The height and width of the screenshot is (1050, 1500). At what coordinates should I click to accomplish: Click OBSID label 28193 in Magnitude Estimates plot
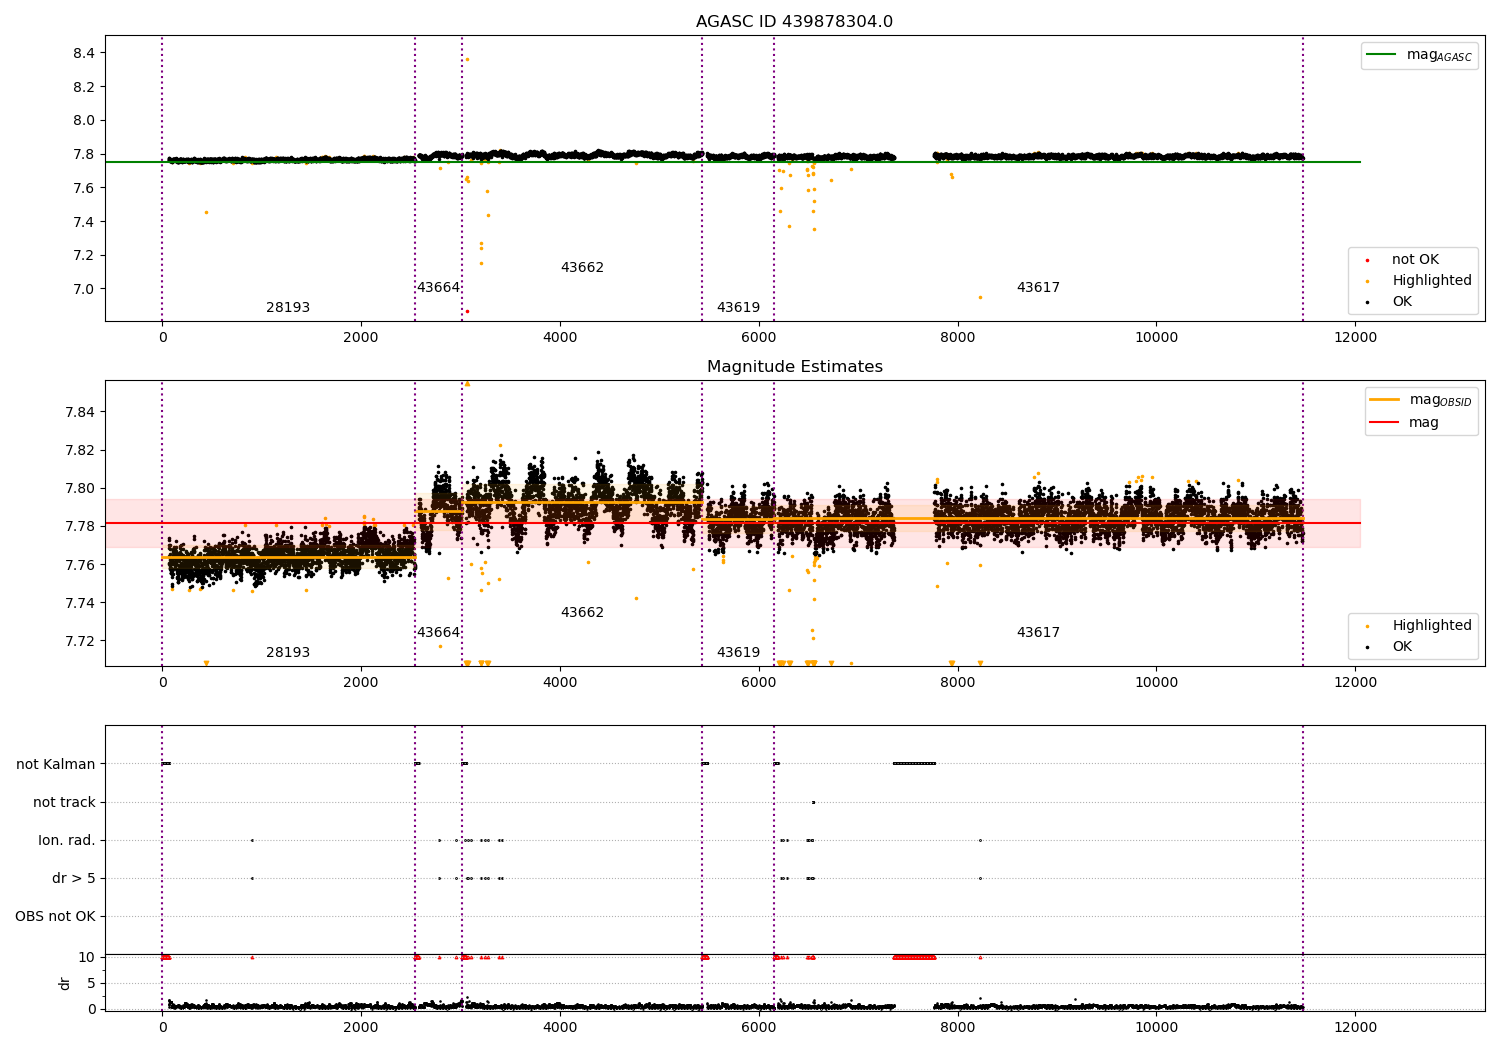pos(288,653)
